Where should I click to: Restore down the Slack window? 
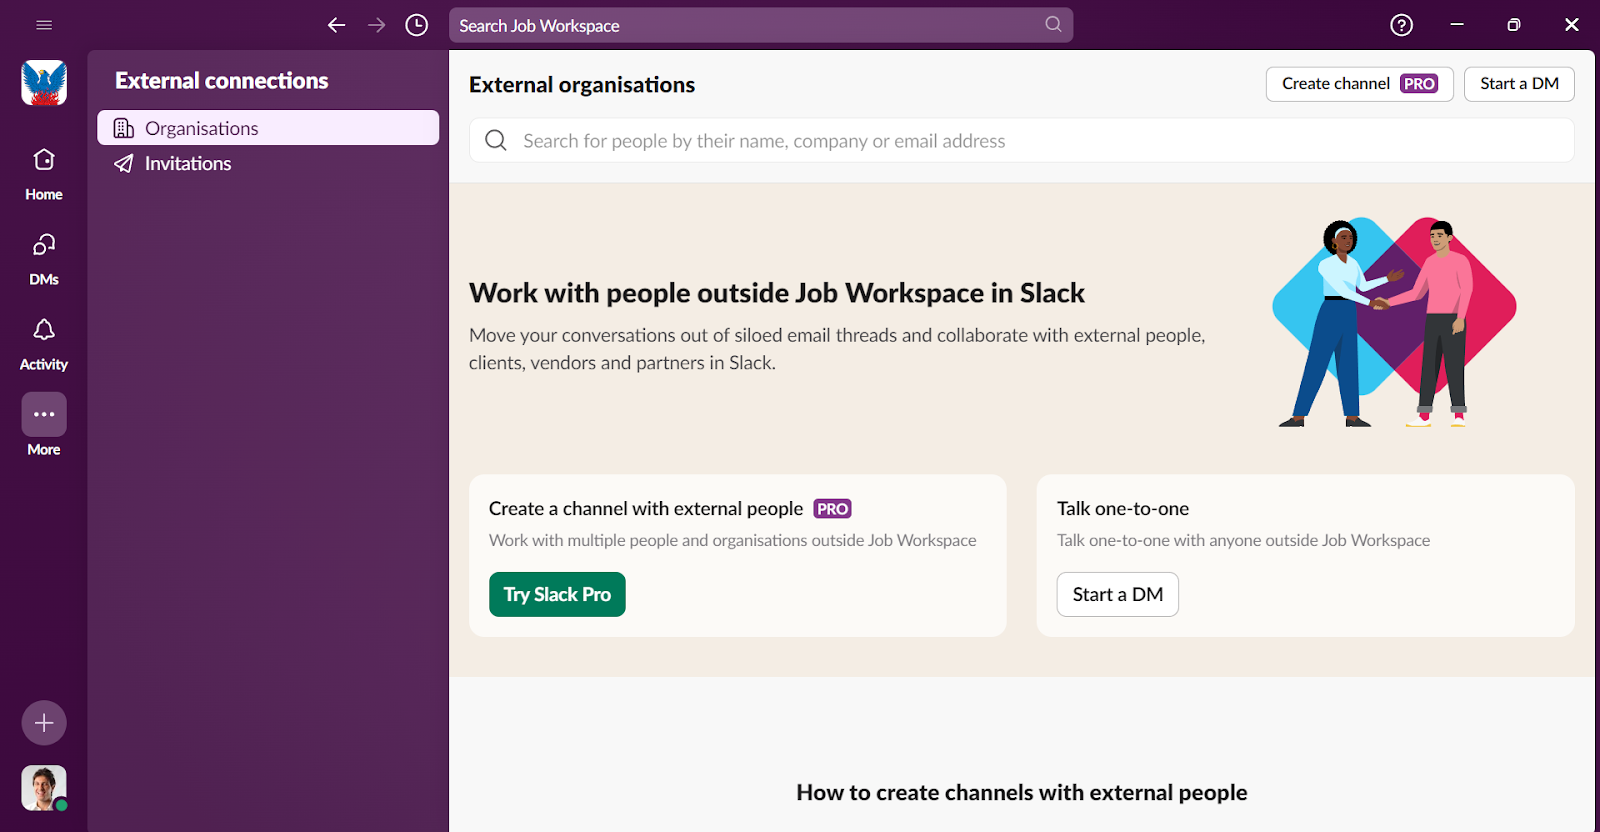coord(1514,25)
